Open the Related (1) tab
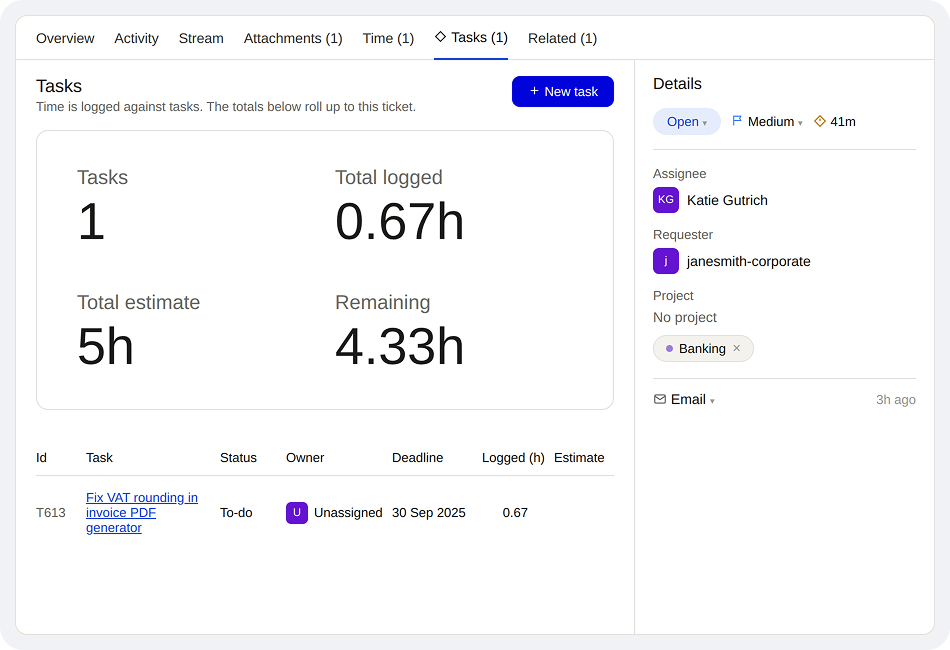 click(x=562, y=38)
